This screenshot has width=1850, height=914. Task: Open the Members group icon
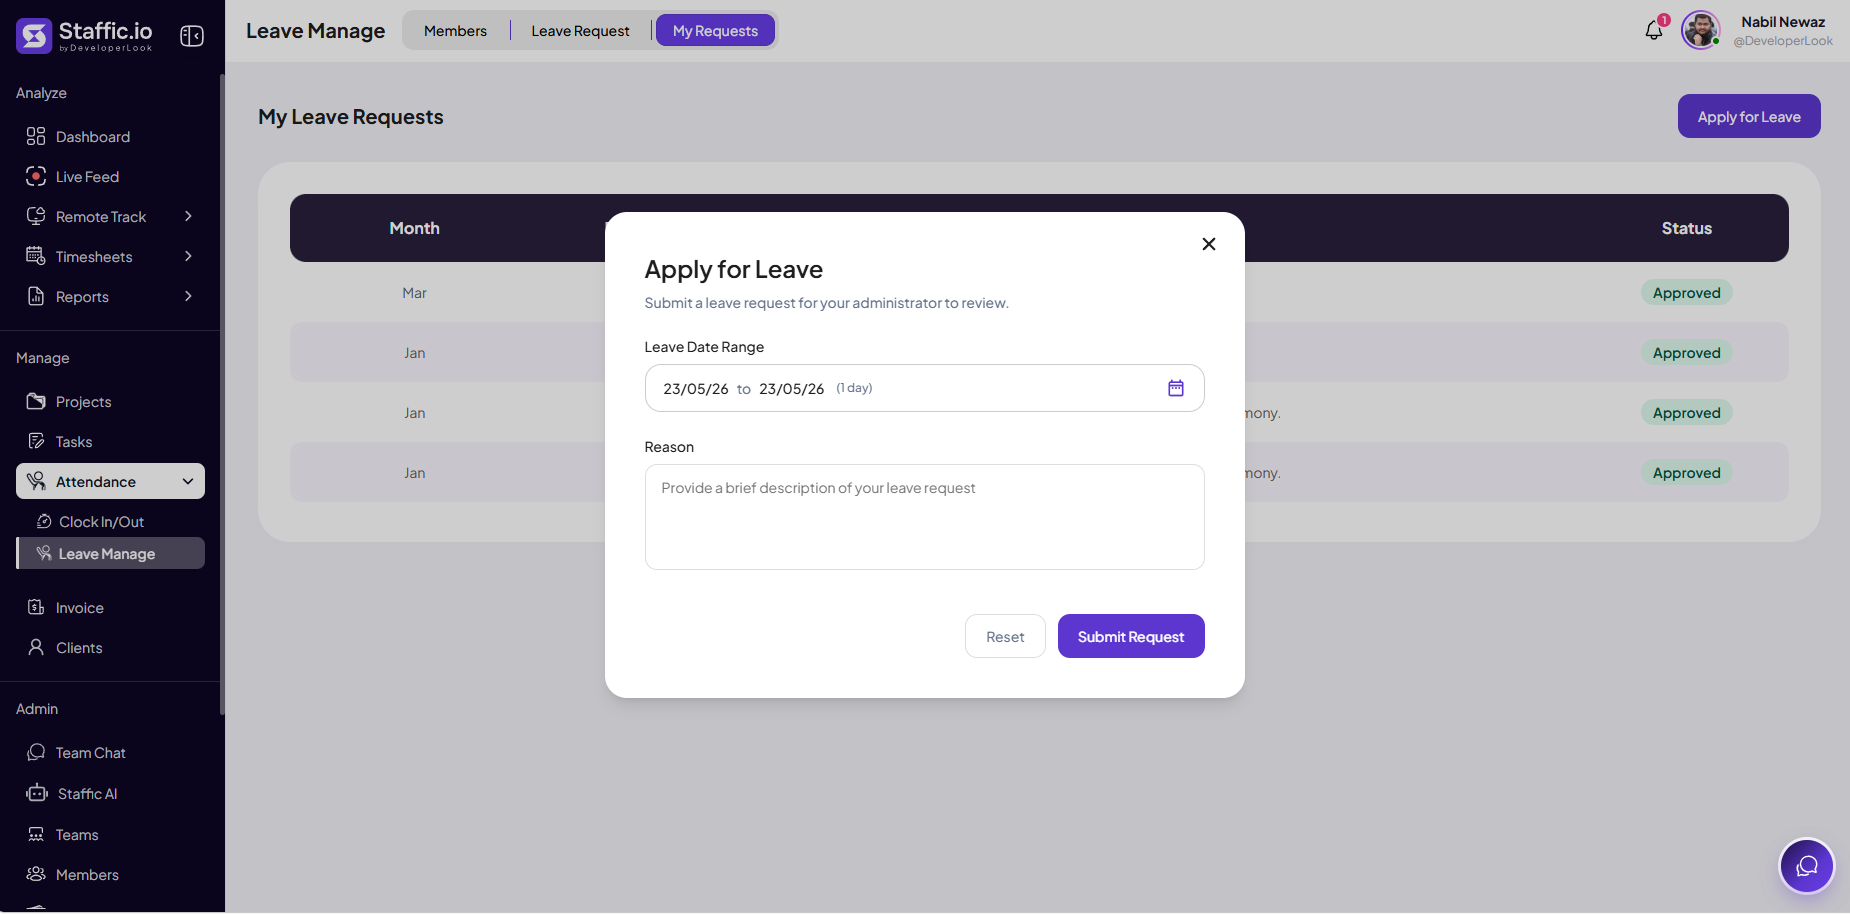pos(36,874)
